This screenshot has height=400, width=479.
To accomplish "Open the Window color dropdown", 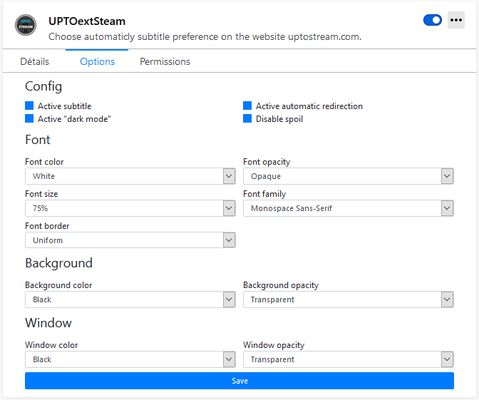I will pyautogui.click(x=130, y=359).
